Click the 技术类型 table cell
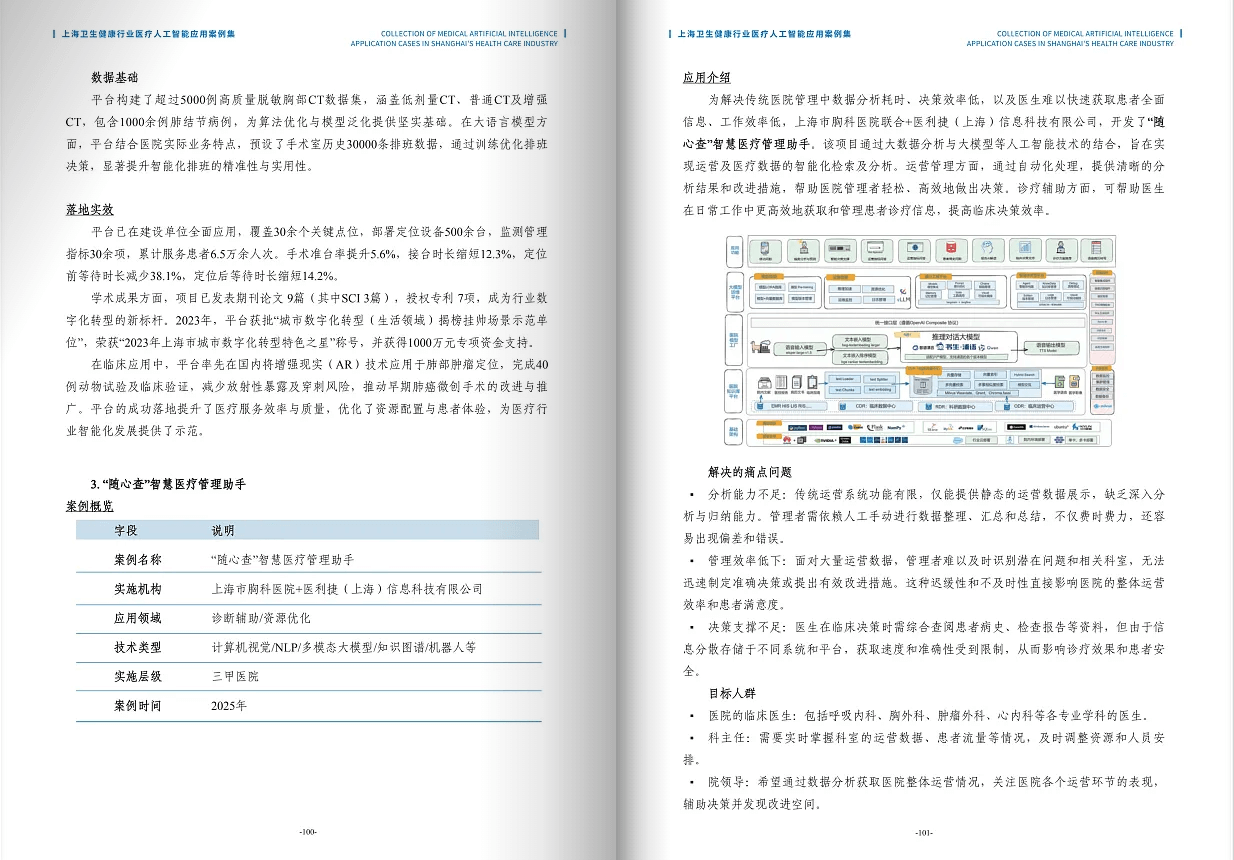This screenshot has width=1234, height=860. tap(138, 647)
